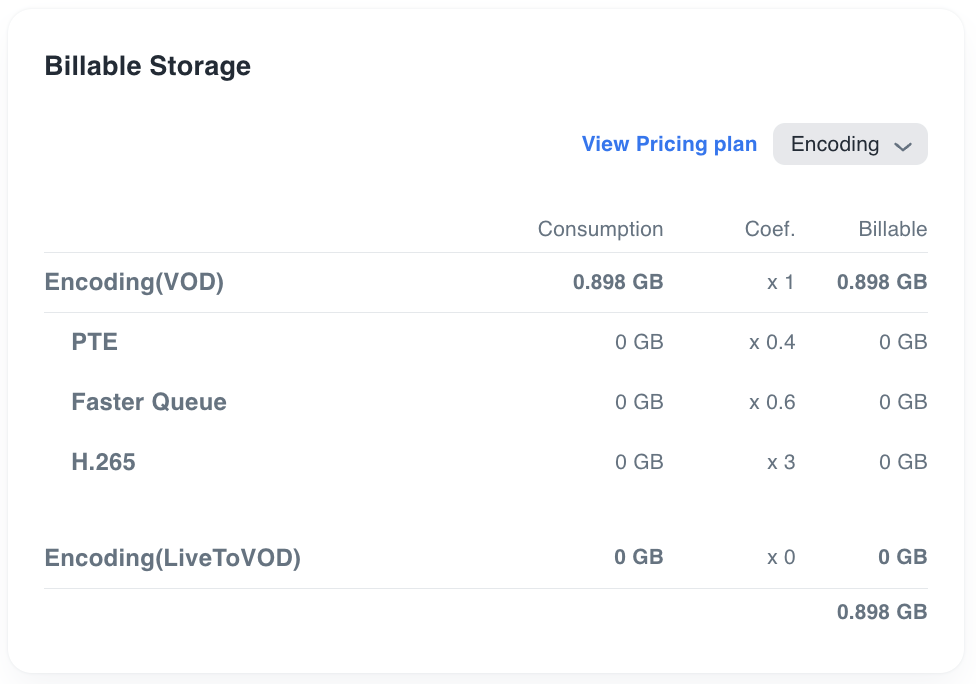Click the x 1 coefficient for Encoding(VOD)
The image size is (976, 684).
[x=781, y=282]
